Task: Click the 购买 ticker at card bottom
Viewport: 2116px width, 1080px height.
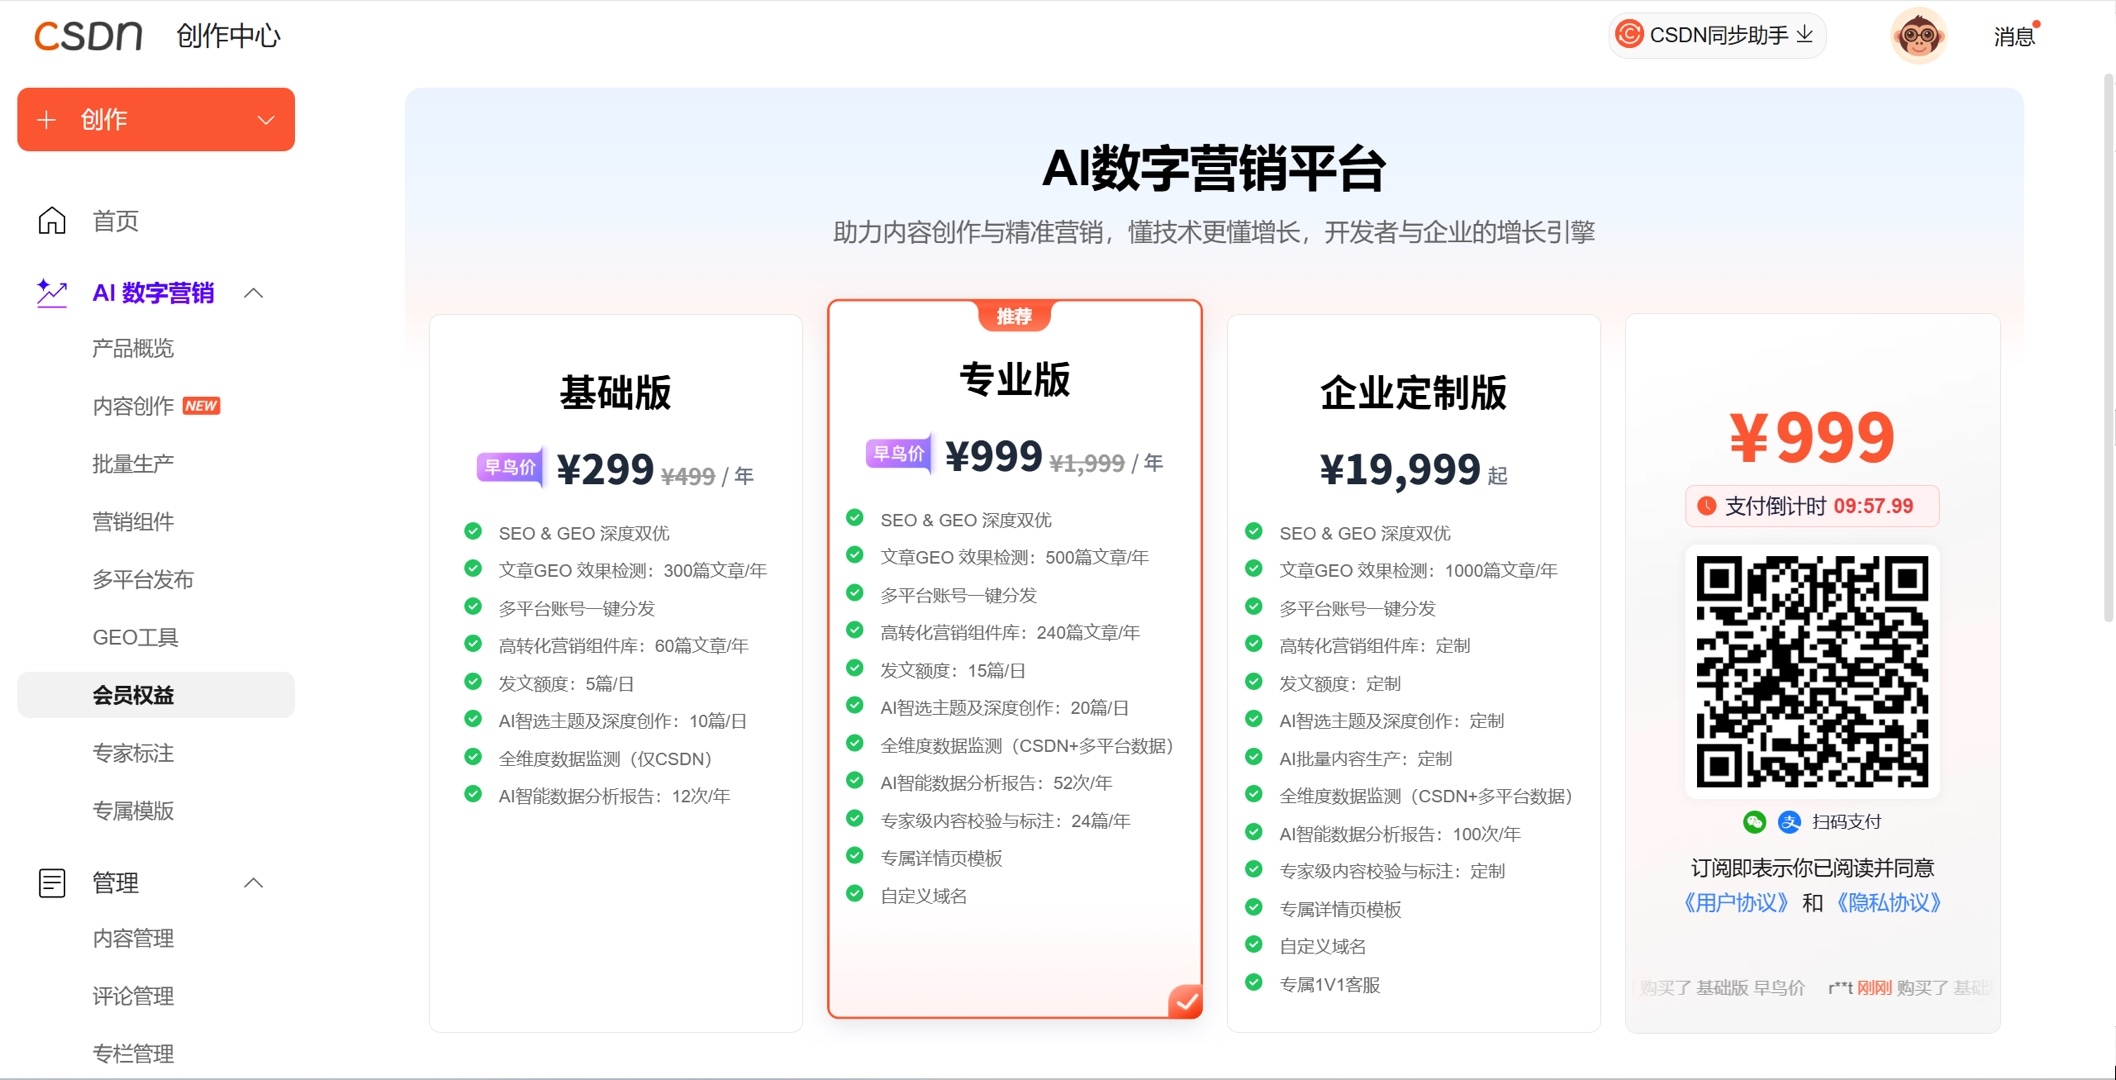Action: (1812, 988)
